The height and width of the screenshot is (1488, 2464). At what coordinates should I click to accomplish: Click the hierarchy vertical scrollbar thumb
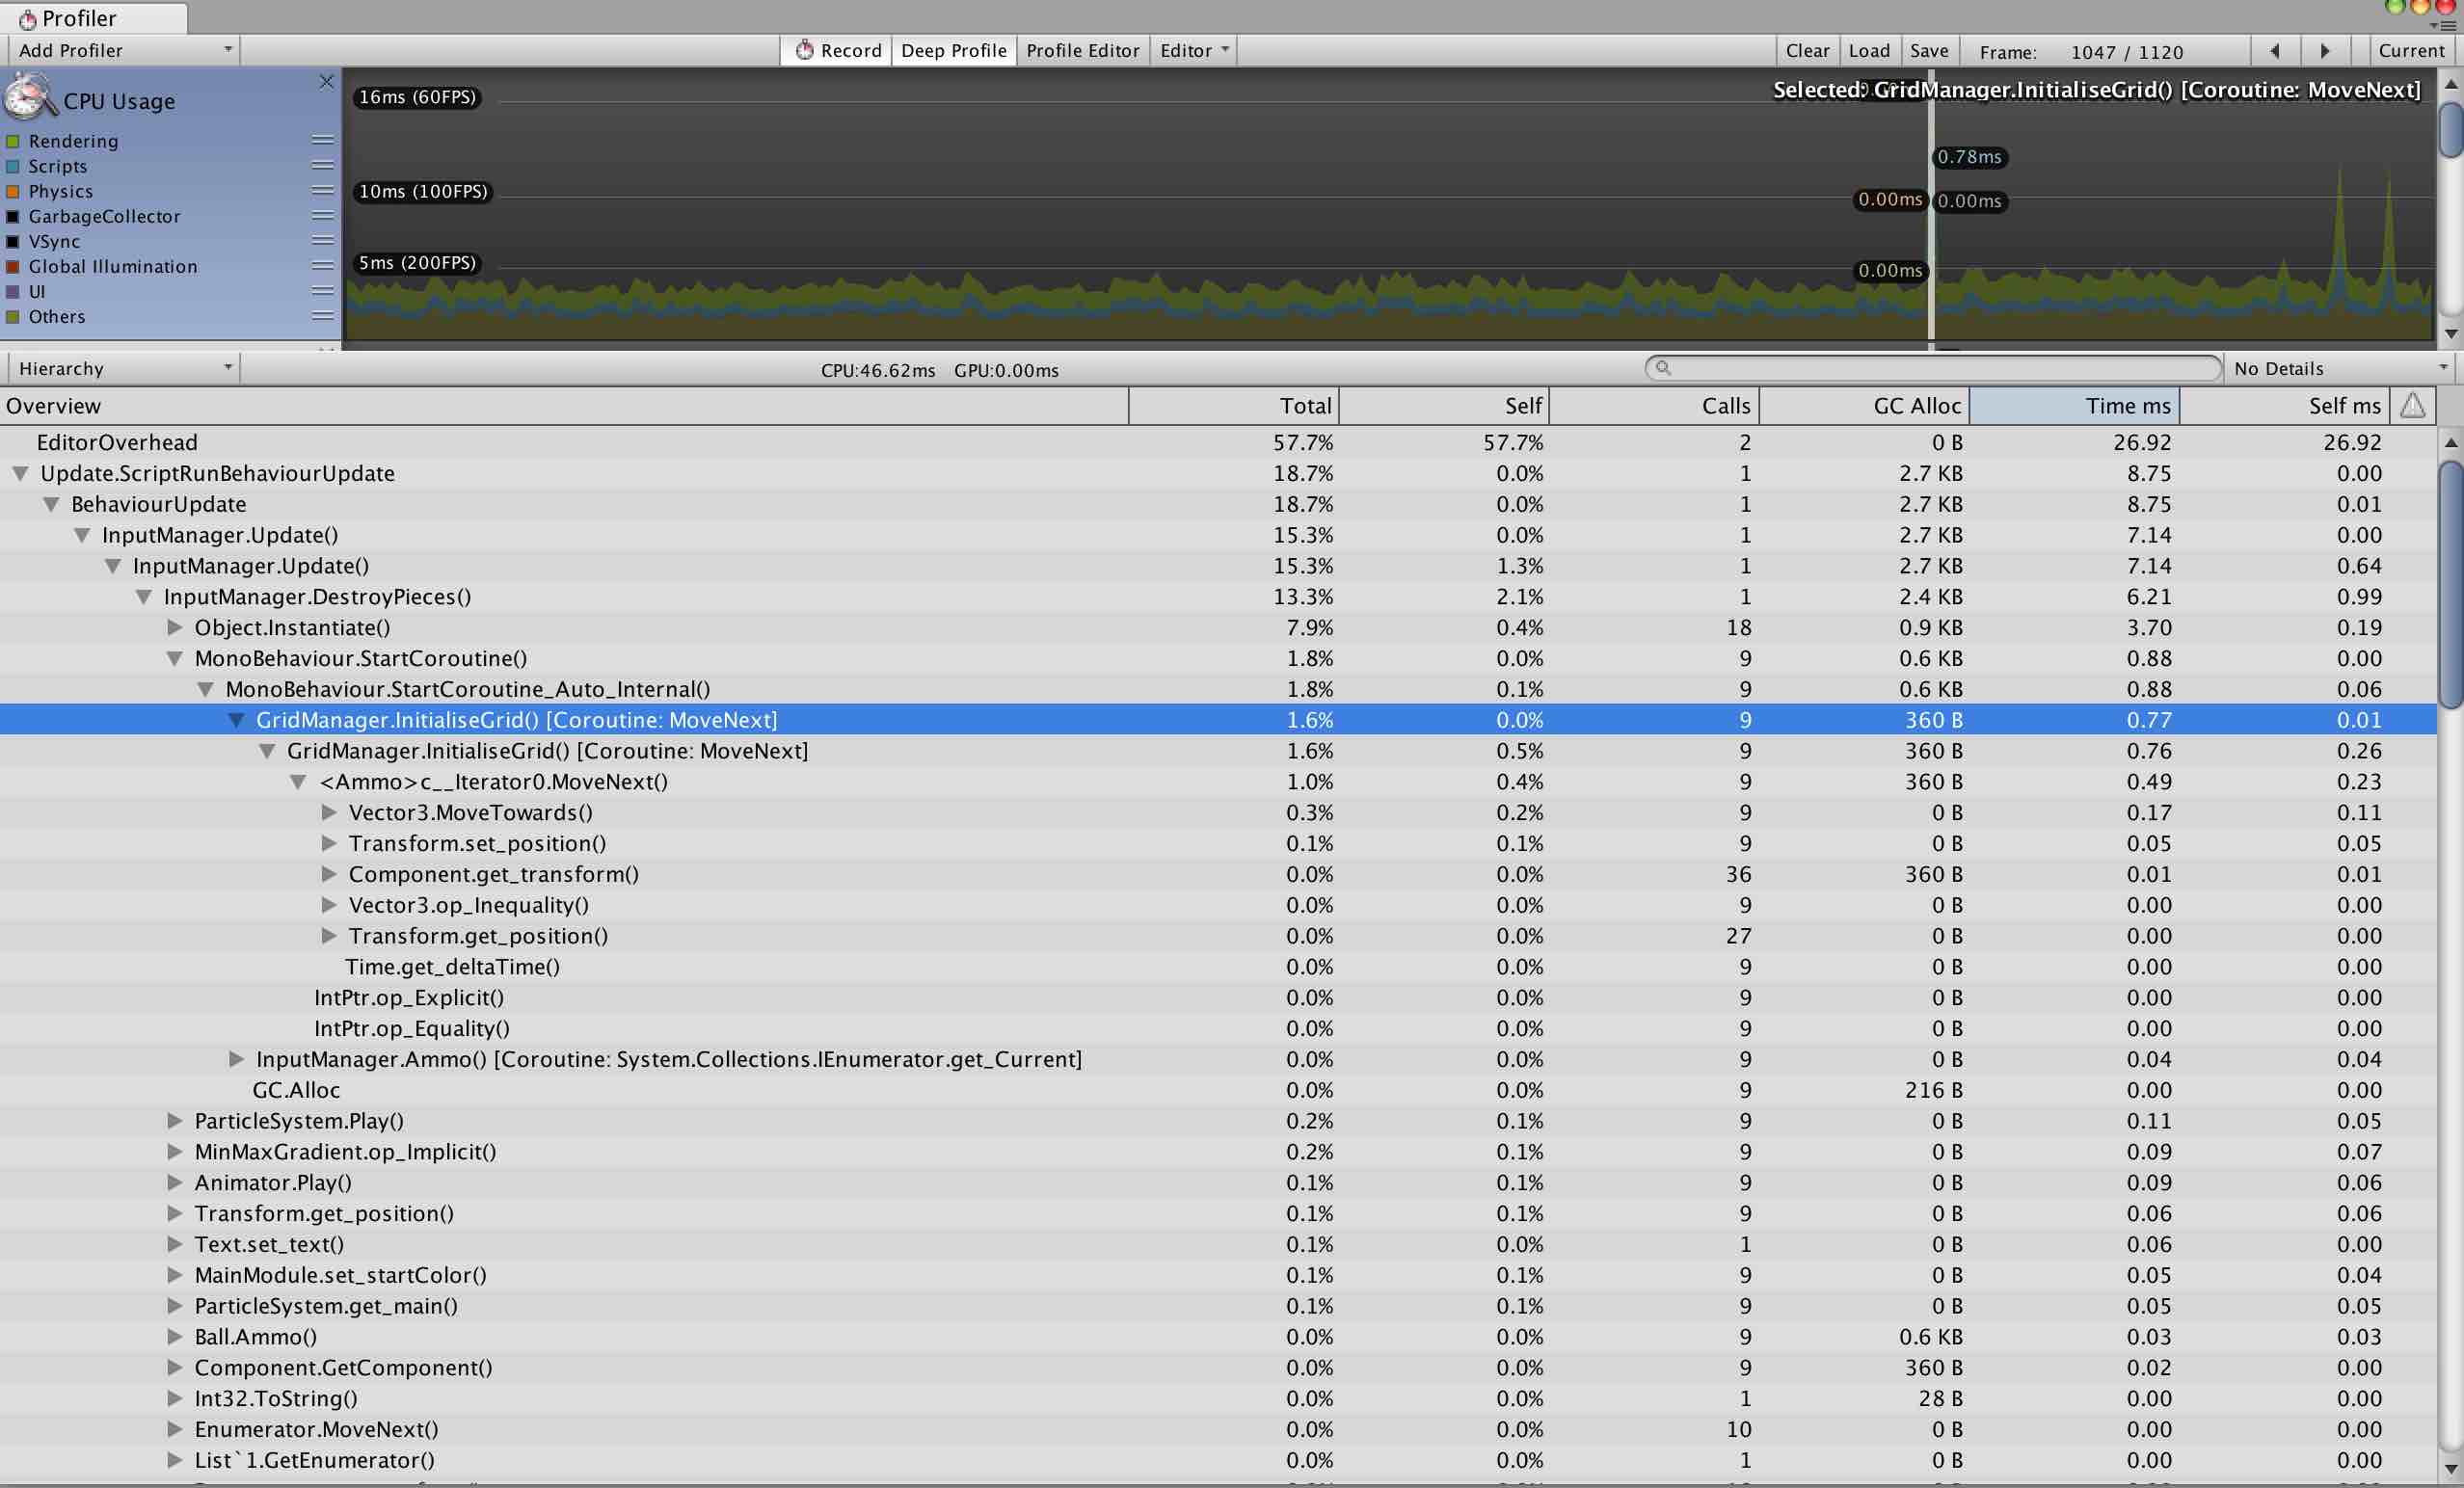tap(2451, 585)
